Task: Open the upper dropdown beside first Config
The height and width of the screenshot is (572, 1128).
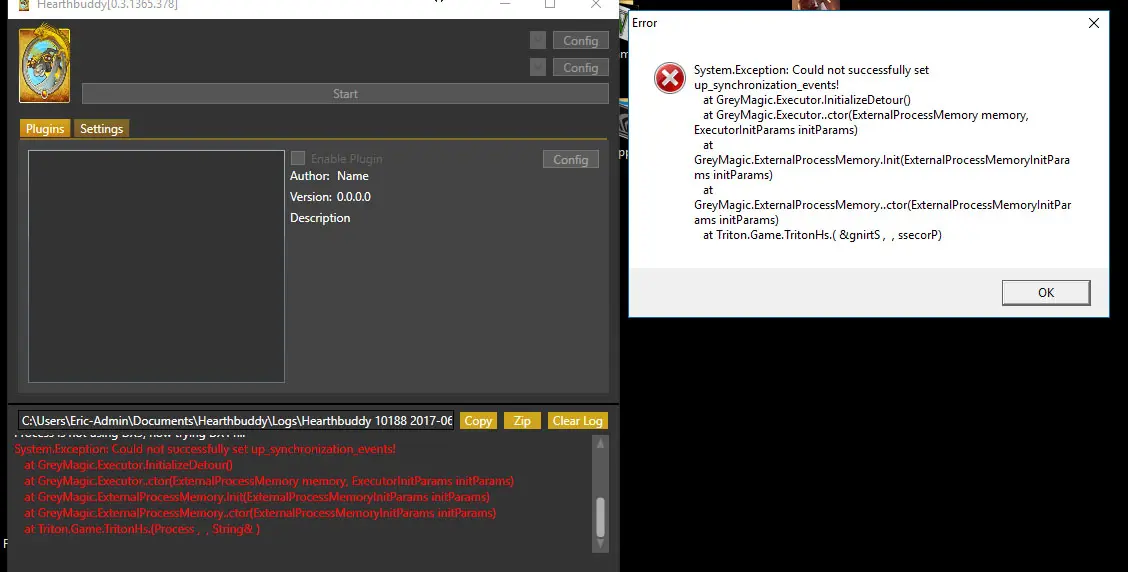Action: pyautogui.click(x=537, y=40)
